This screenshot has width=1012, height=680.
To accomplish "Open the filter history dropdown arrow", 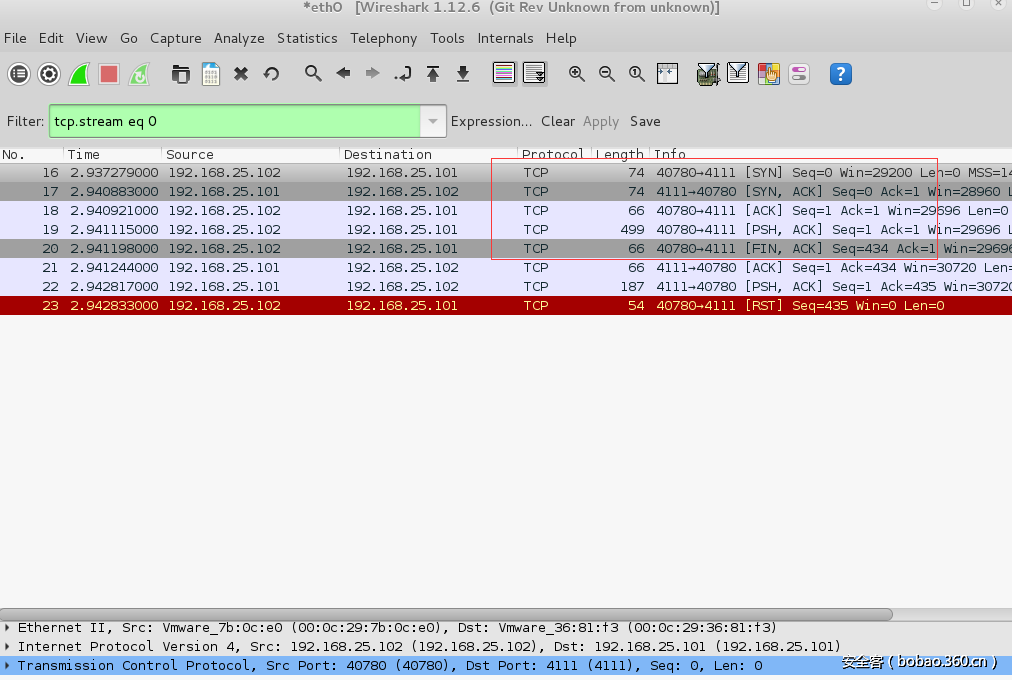I will tap(433, 122).
